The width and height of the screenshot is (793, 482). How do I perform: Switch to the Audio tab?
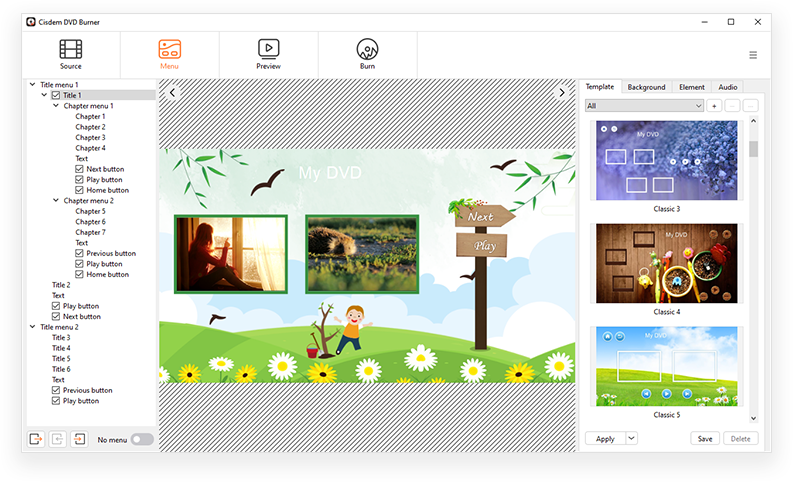[x=727, y=87]
